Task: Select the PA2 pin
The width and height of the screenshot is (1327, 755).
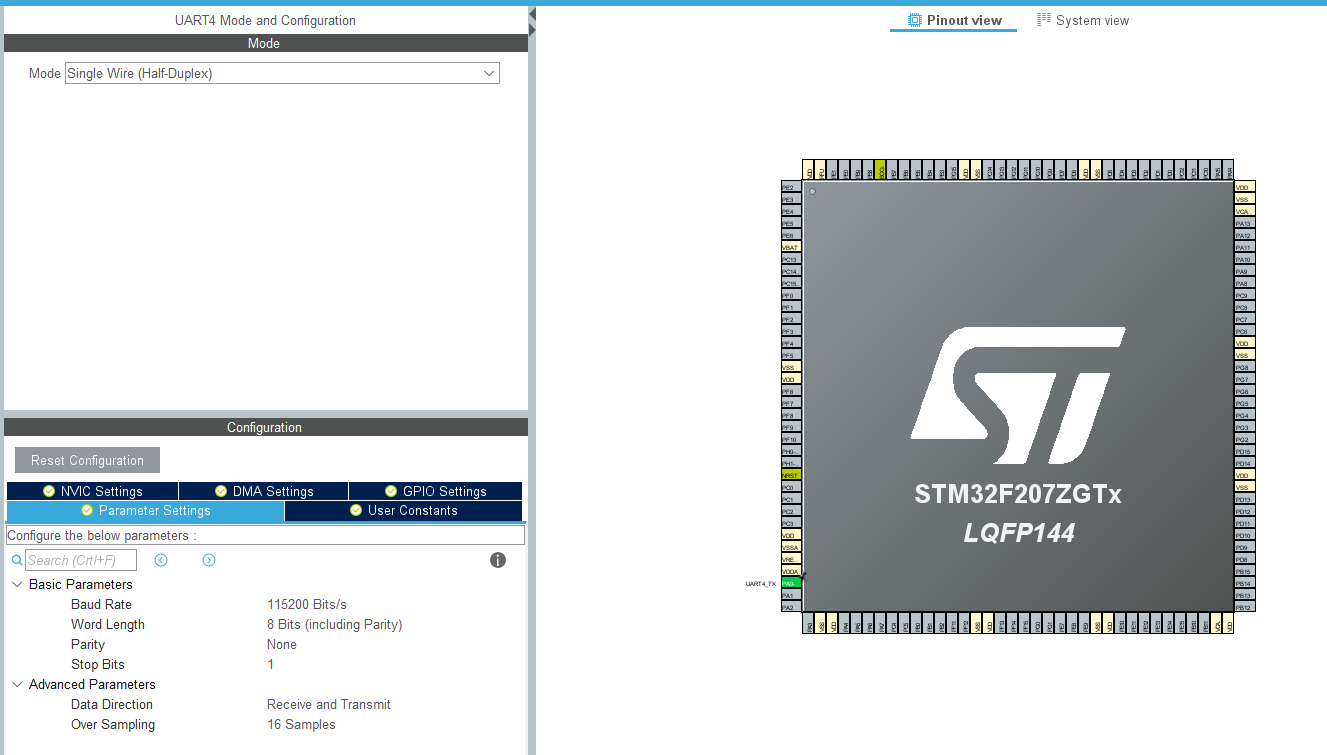Action: tap(791, 607)
